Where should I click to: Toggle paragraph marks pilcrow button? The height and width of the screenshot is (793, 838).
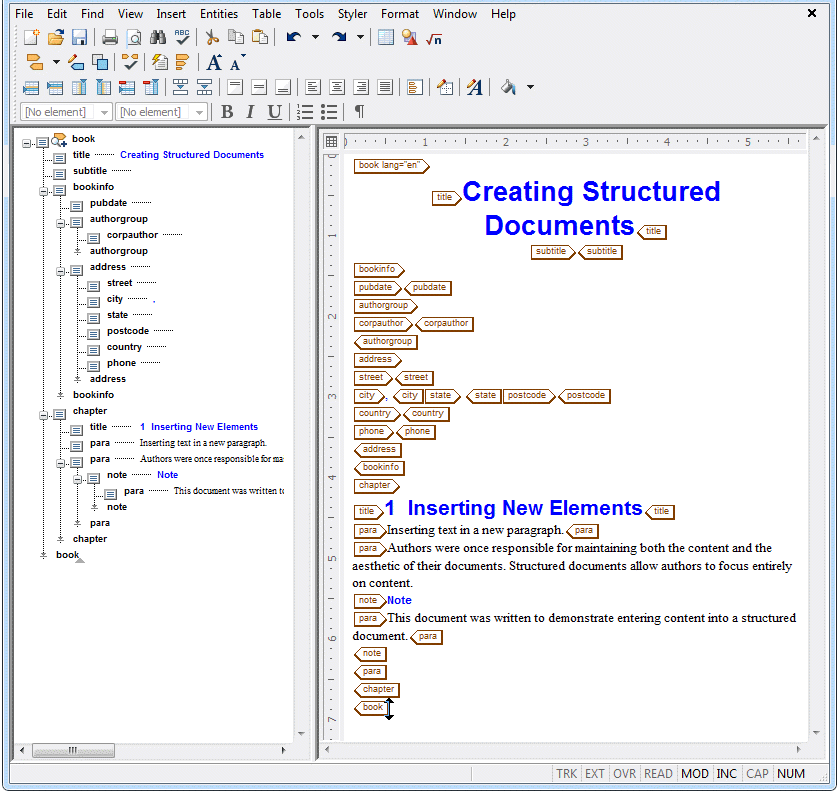(359, 112)
